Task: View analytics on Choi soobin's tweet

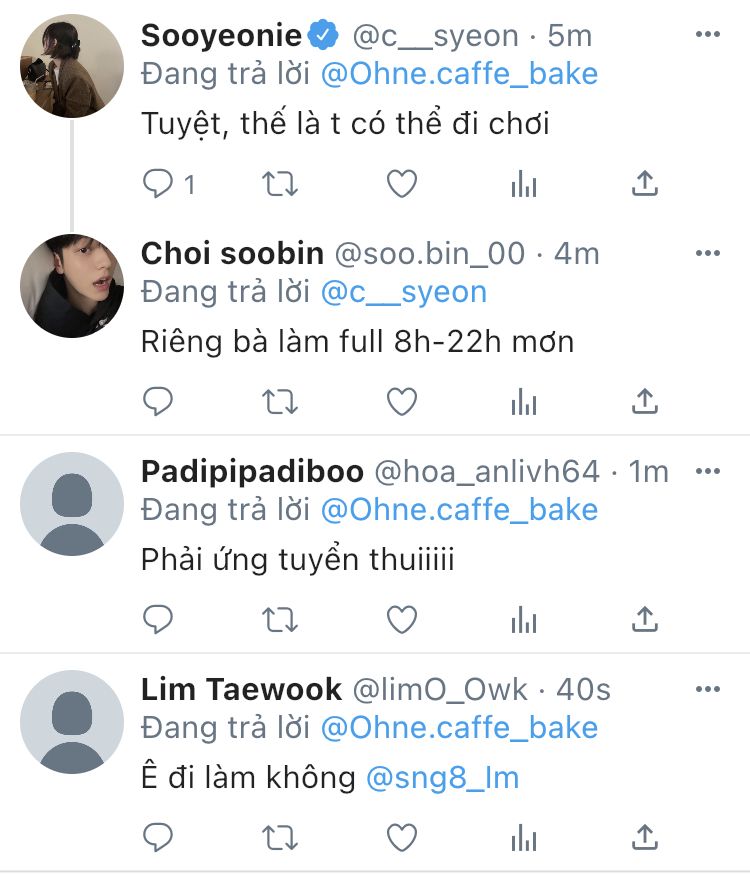Action: [524, 402]
